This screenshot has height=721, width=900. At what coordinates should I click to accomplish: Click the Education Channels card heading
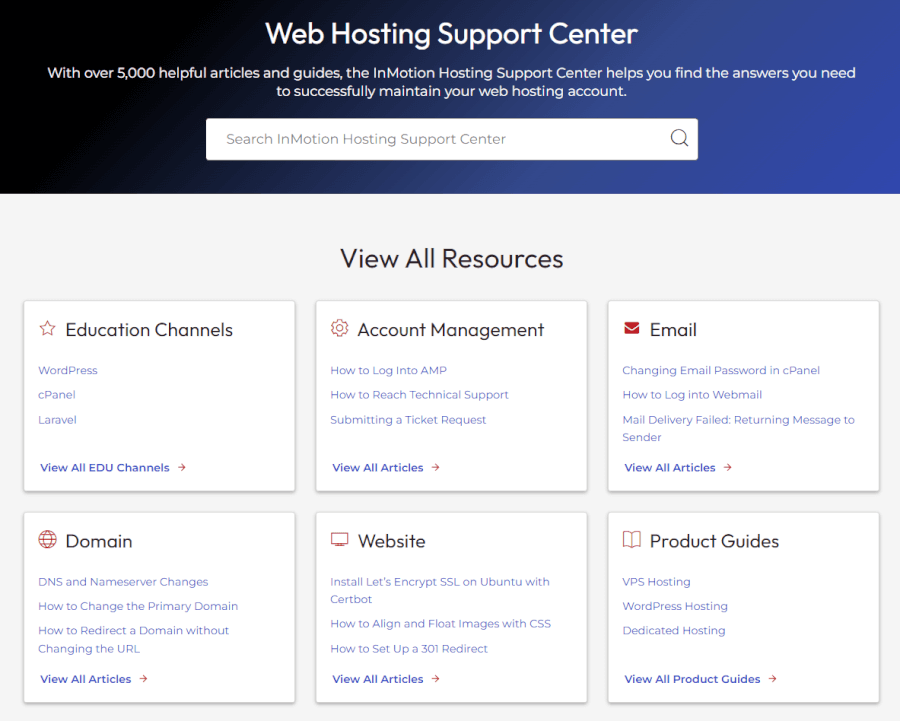click(x=149, y=330)
